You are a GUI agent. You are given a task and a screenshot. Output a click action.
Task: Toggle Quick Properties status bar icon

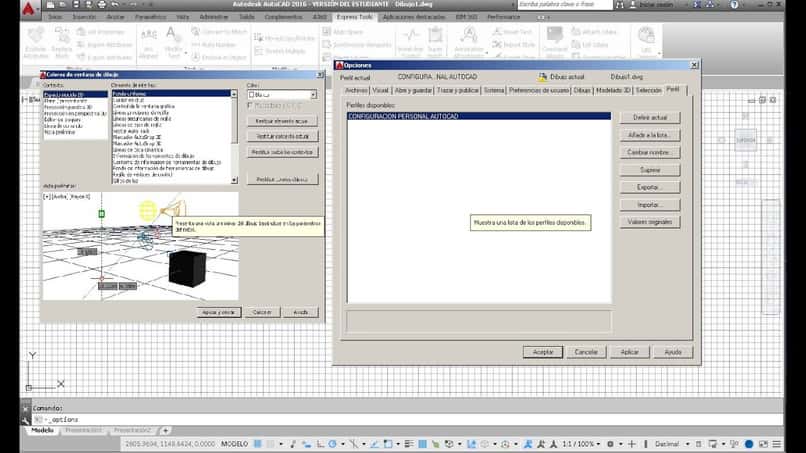699,444
